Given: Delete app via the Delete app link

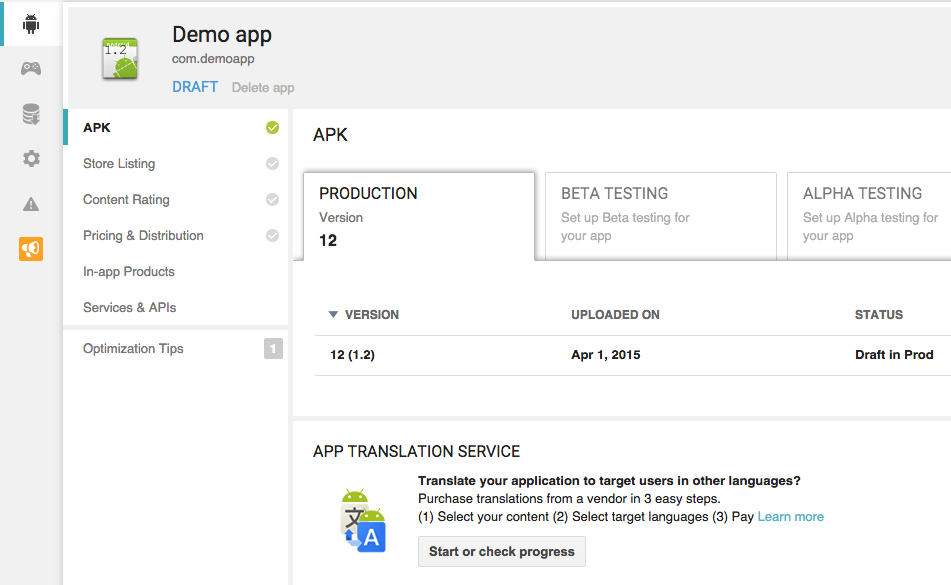Looking at the screenshot, I should pos(263,88).
